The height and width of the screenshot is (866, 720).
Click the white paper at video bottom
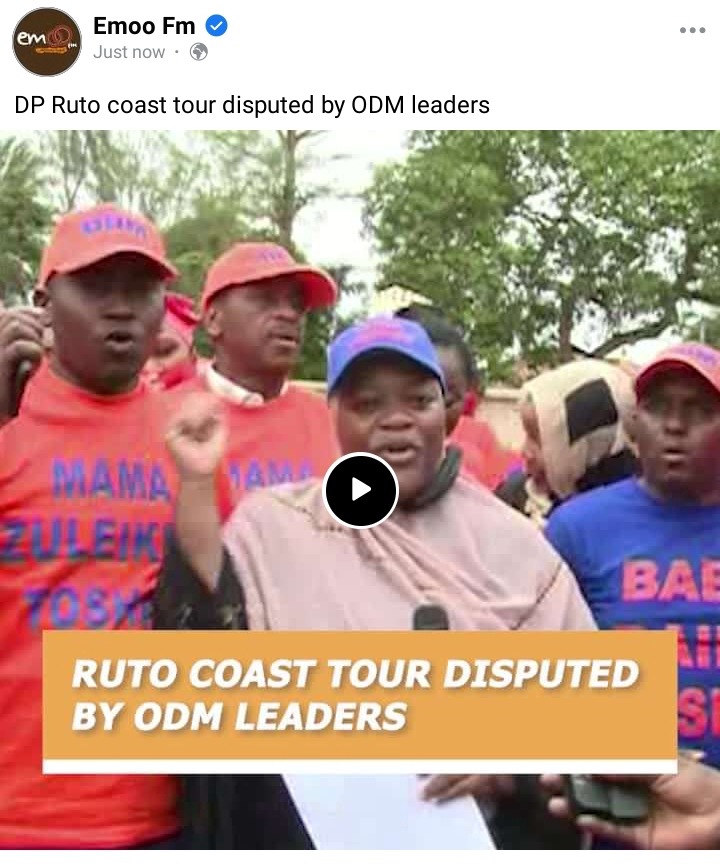click(x=387, y=811)
